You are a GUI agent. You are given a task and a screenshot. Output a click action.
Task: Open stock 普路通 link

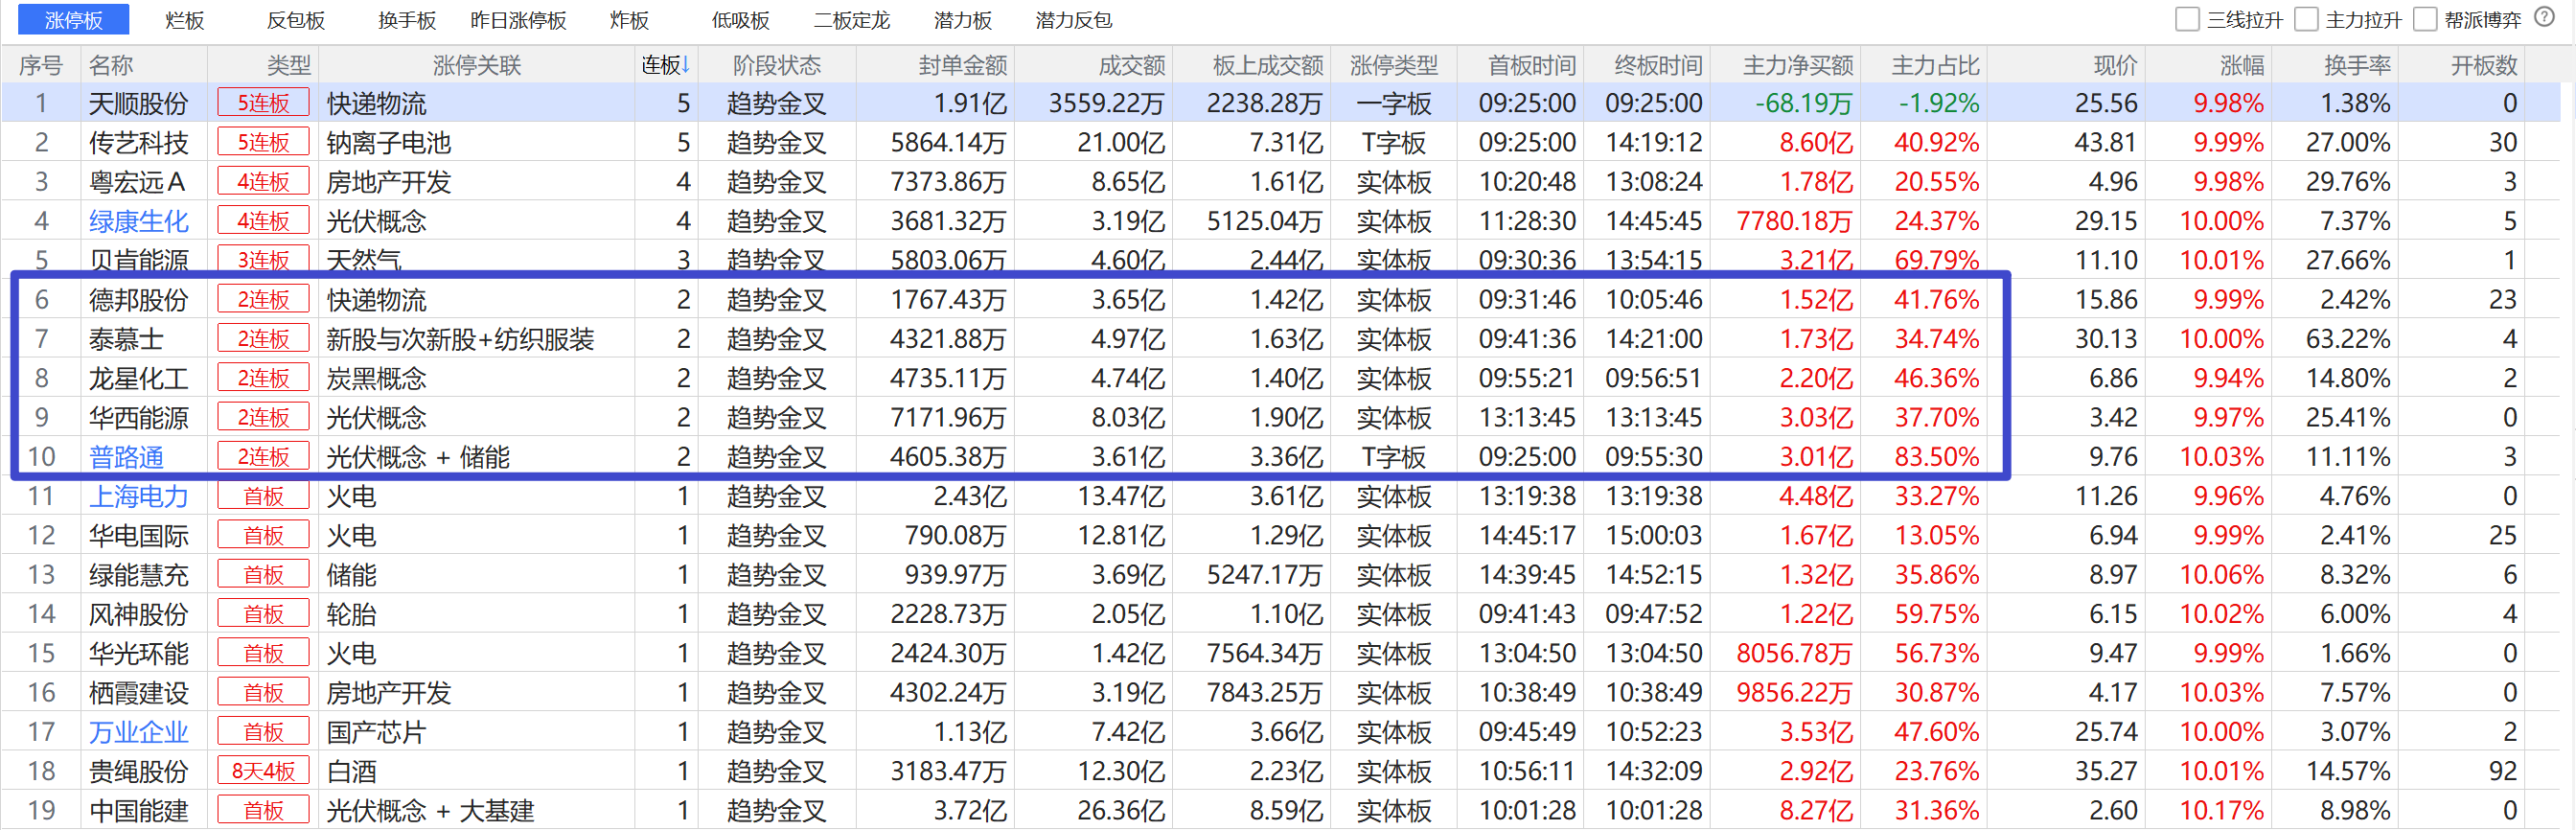click(126, 457)
